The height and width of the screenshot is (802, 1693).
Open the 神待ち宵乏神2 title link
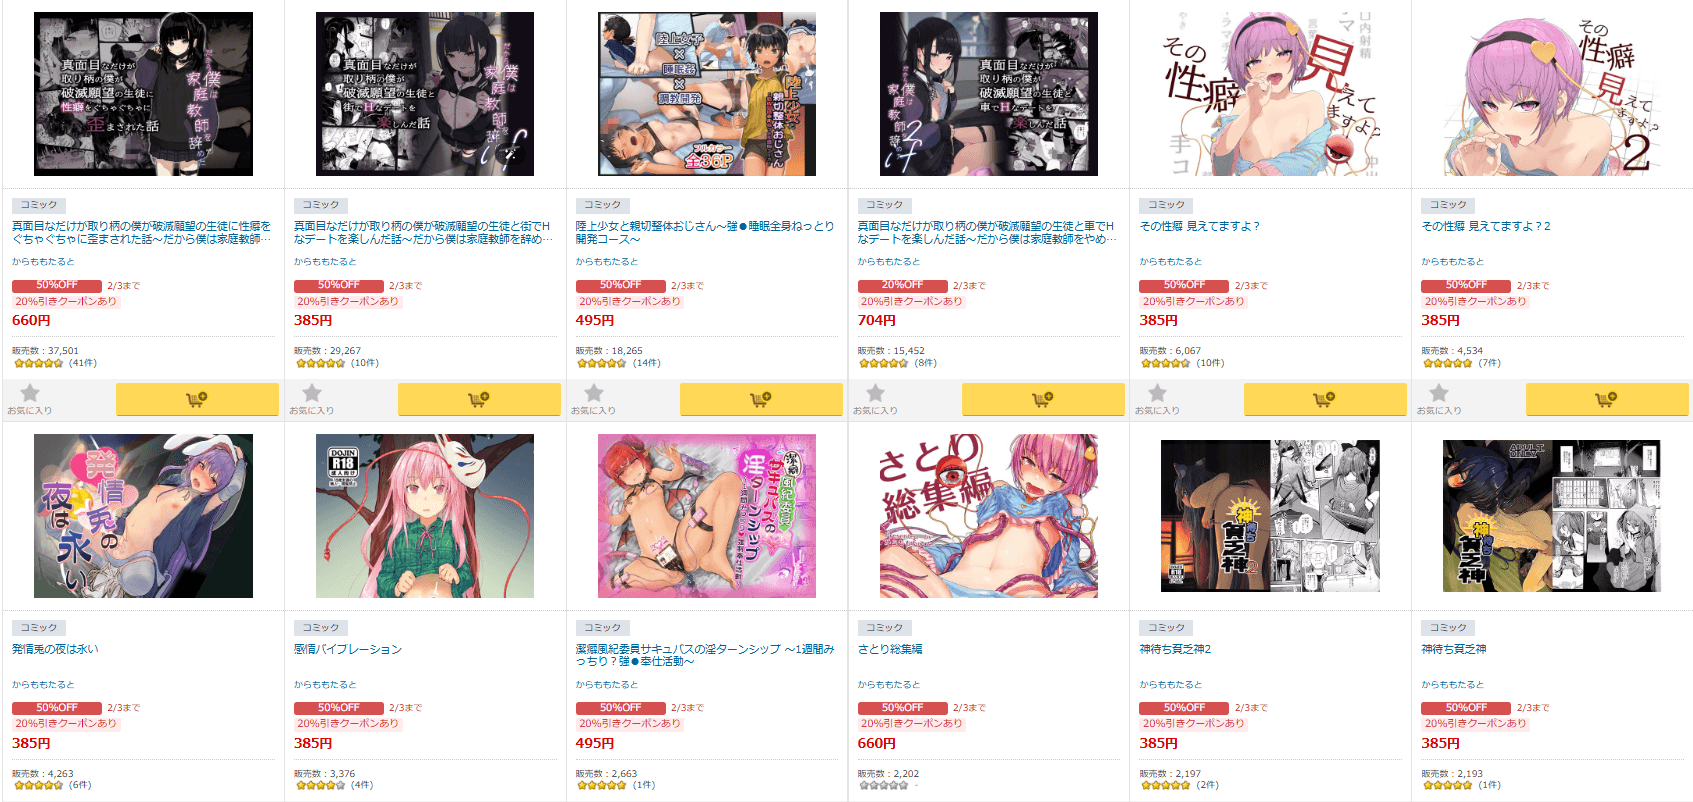click(x=1175, y=650)
